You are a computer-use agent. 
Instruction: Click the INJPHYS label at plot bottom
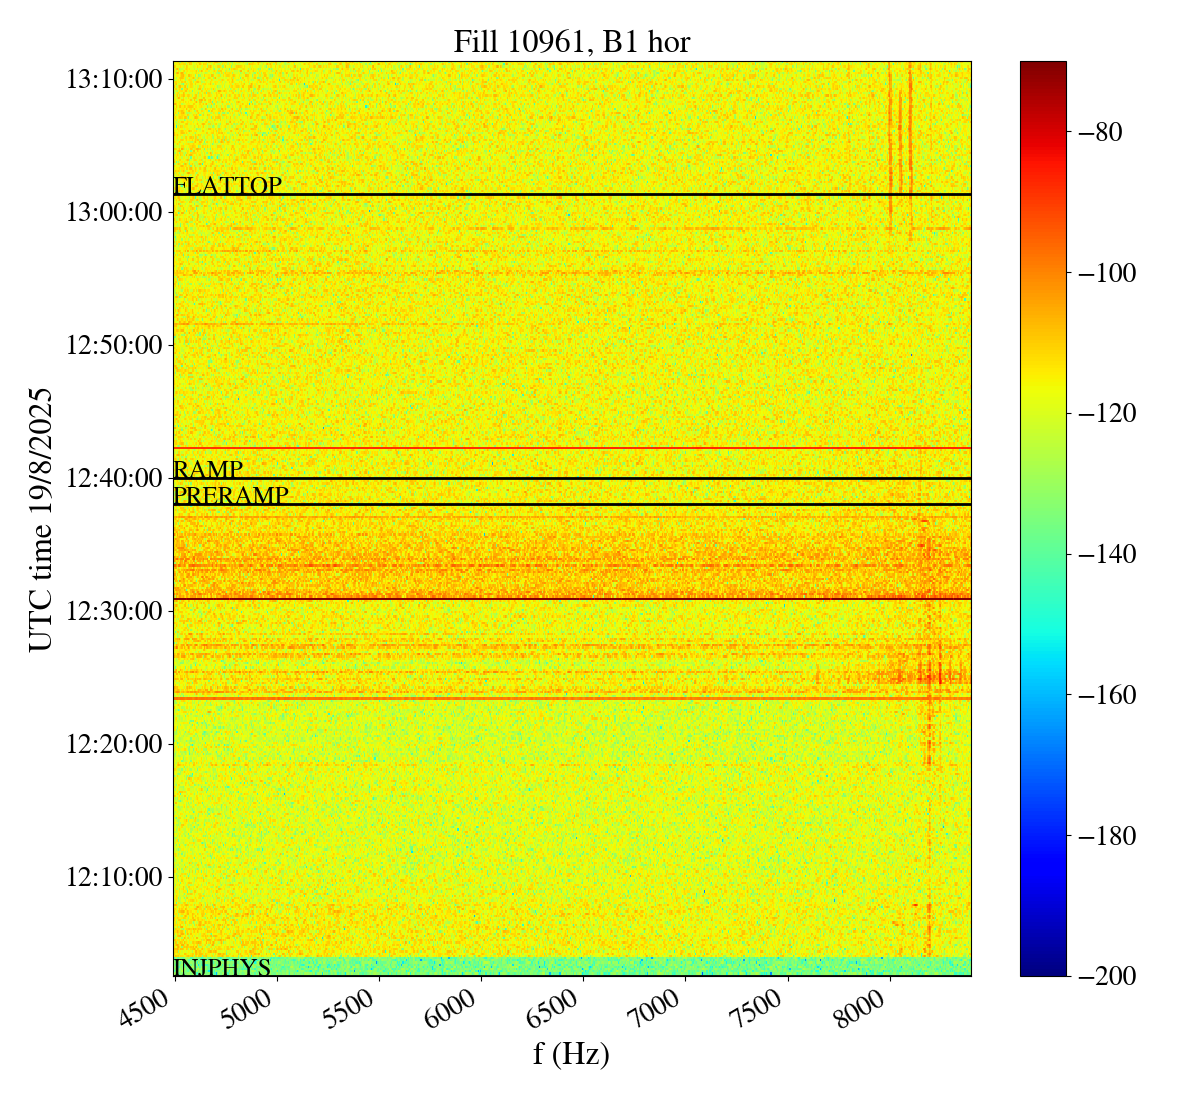[222, 967]
